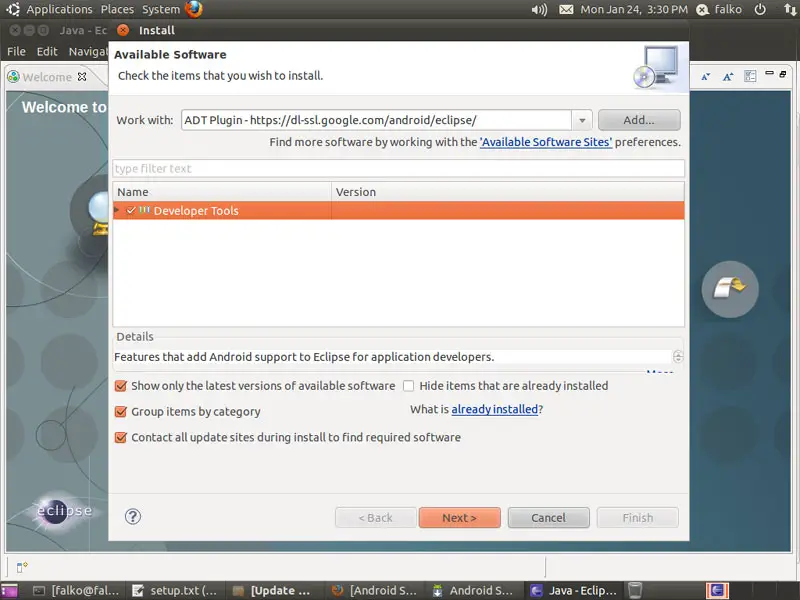Close the Install dialog
The image size is (800, 600).
click(123, 31)
